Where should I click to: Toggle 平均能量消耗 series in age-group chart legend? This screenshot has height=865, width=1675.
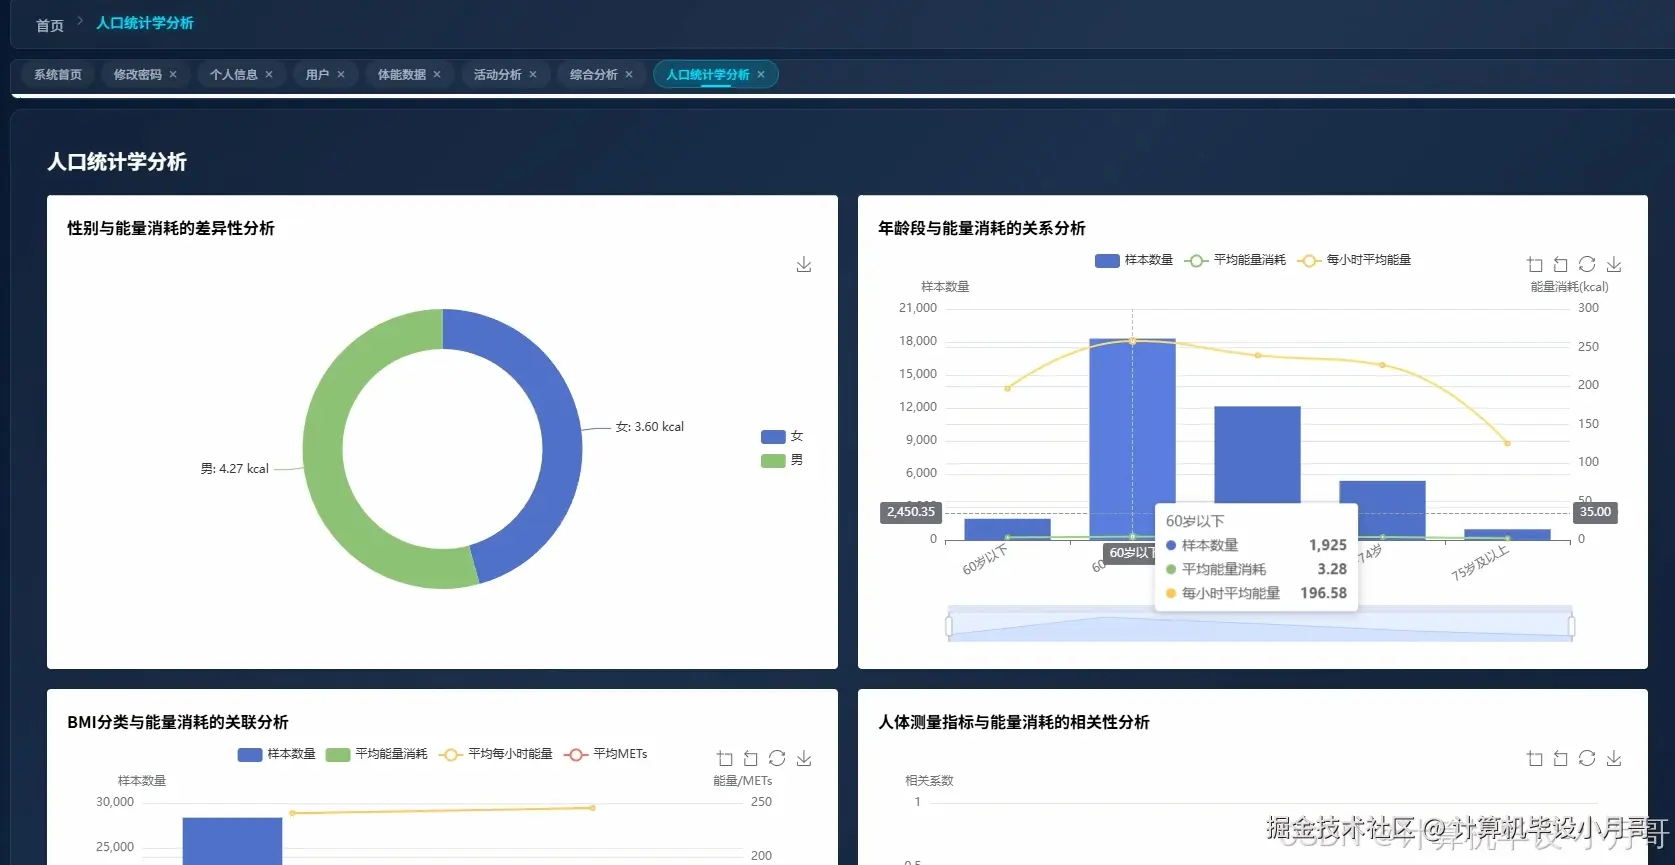click(x=1236, y=260)
